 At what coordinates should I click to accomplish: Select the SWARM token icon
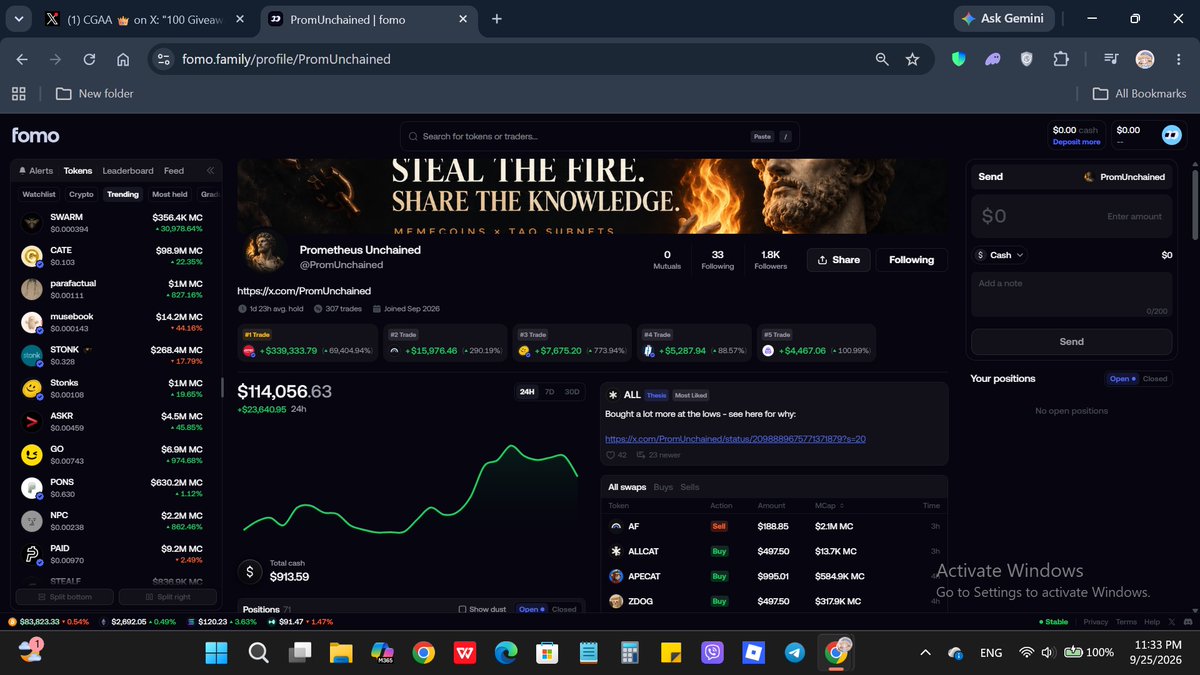tap(31, 222)
